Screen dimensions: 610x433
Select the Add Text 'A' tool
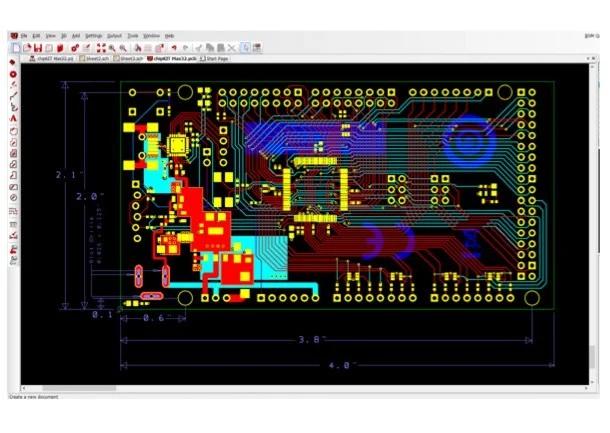pos(13,118)
